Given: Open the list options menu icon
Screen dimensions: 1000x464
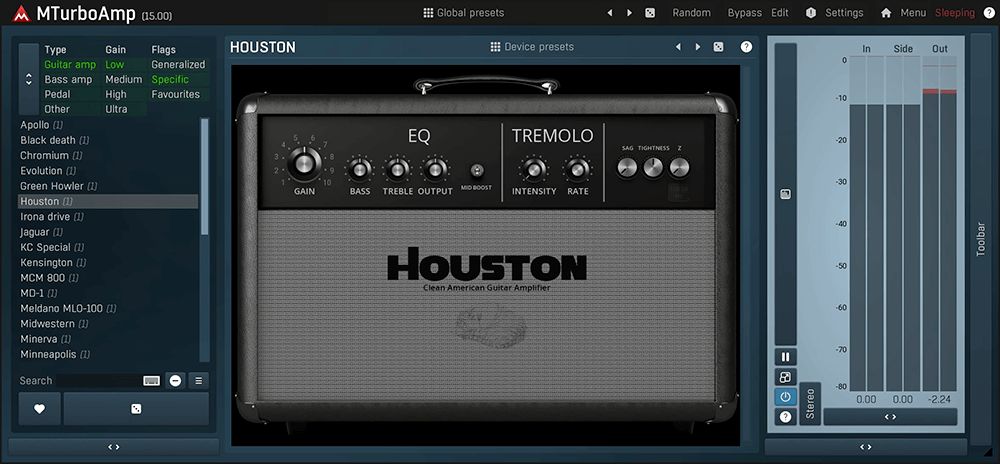Looking at the screenshot, I should [198, 381].
